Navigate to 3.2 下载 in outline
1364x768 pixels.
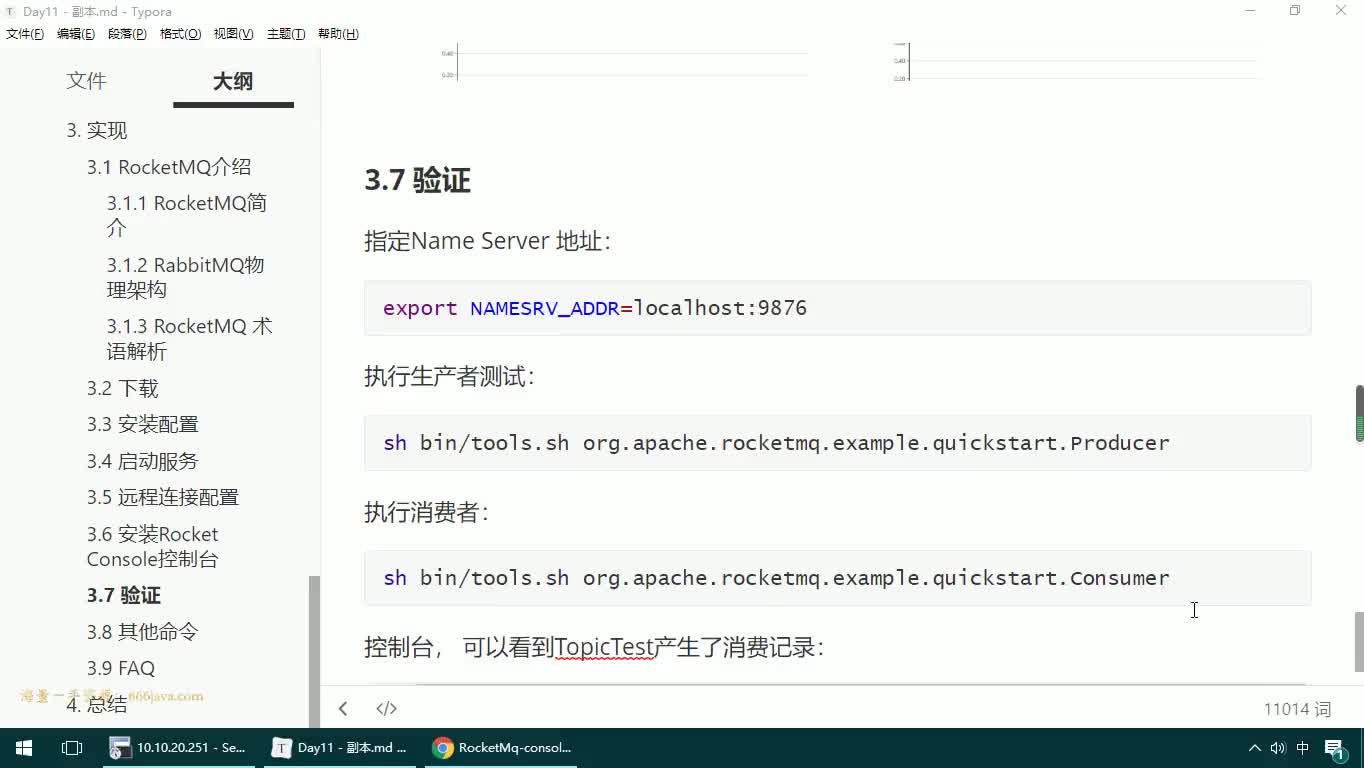coord(122,388)
